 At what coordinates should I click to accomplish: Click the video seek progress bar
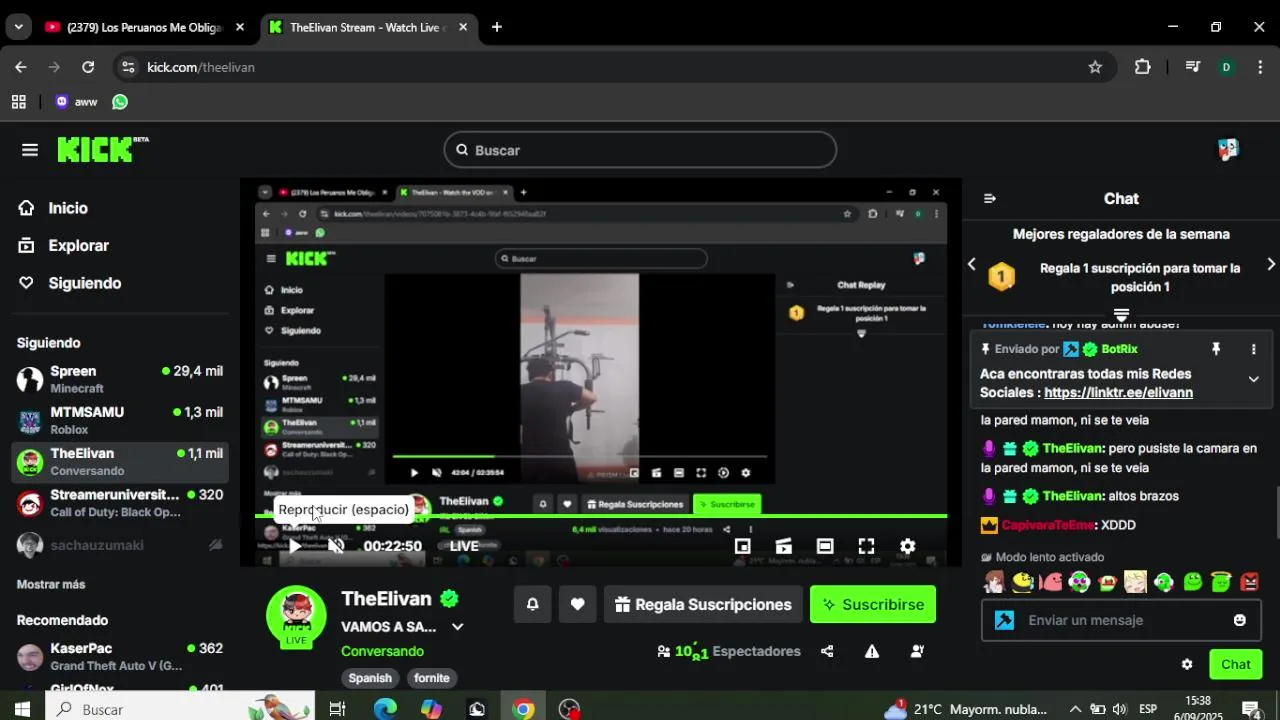click(x=601, y=516)
